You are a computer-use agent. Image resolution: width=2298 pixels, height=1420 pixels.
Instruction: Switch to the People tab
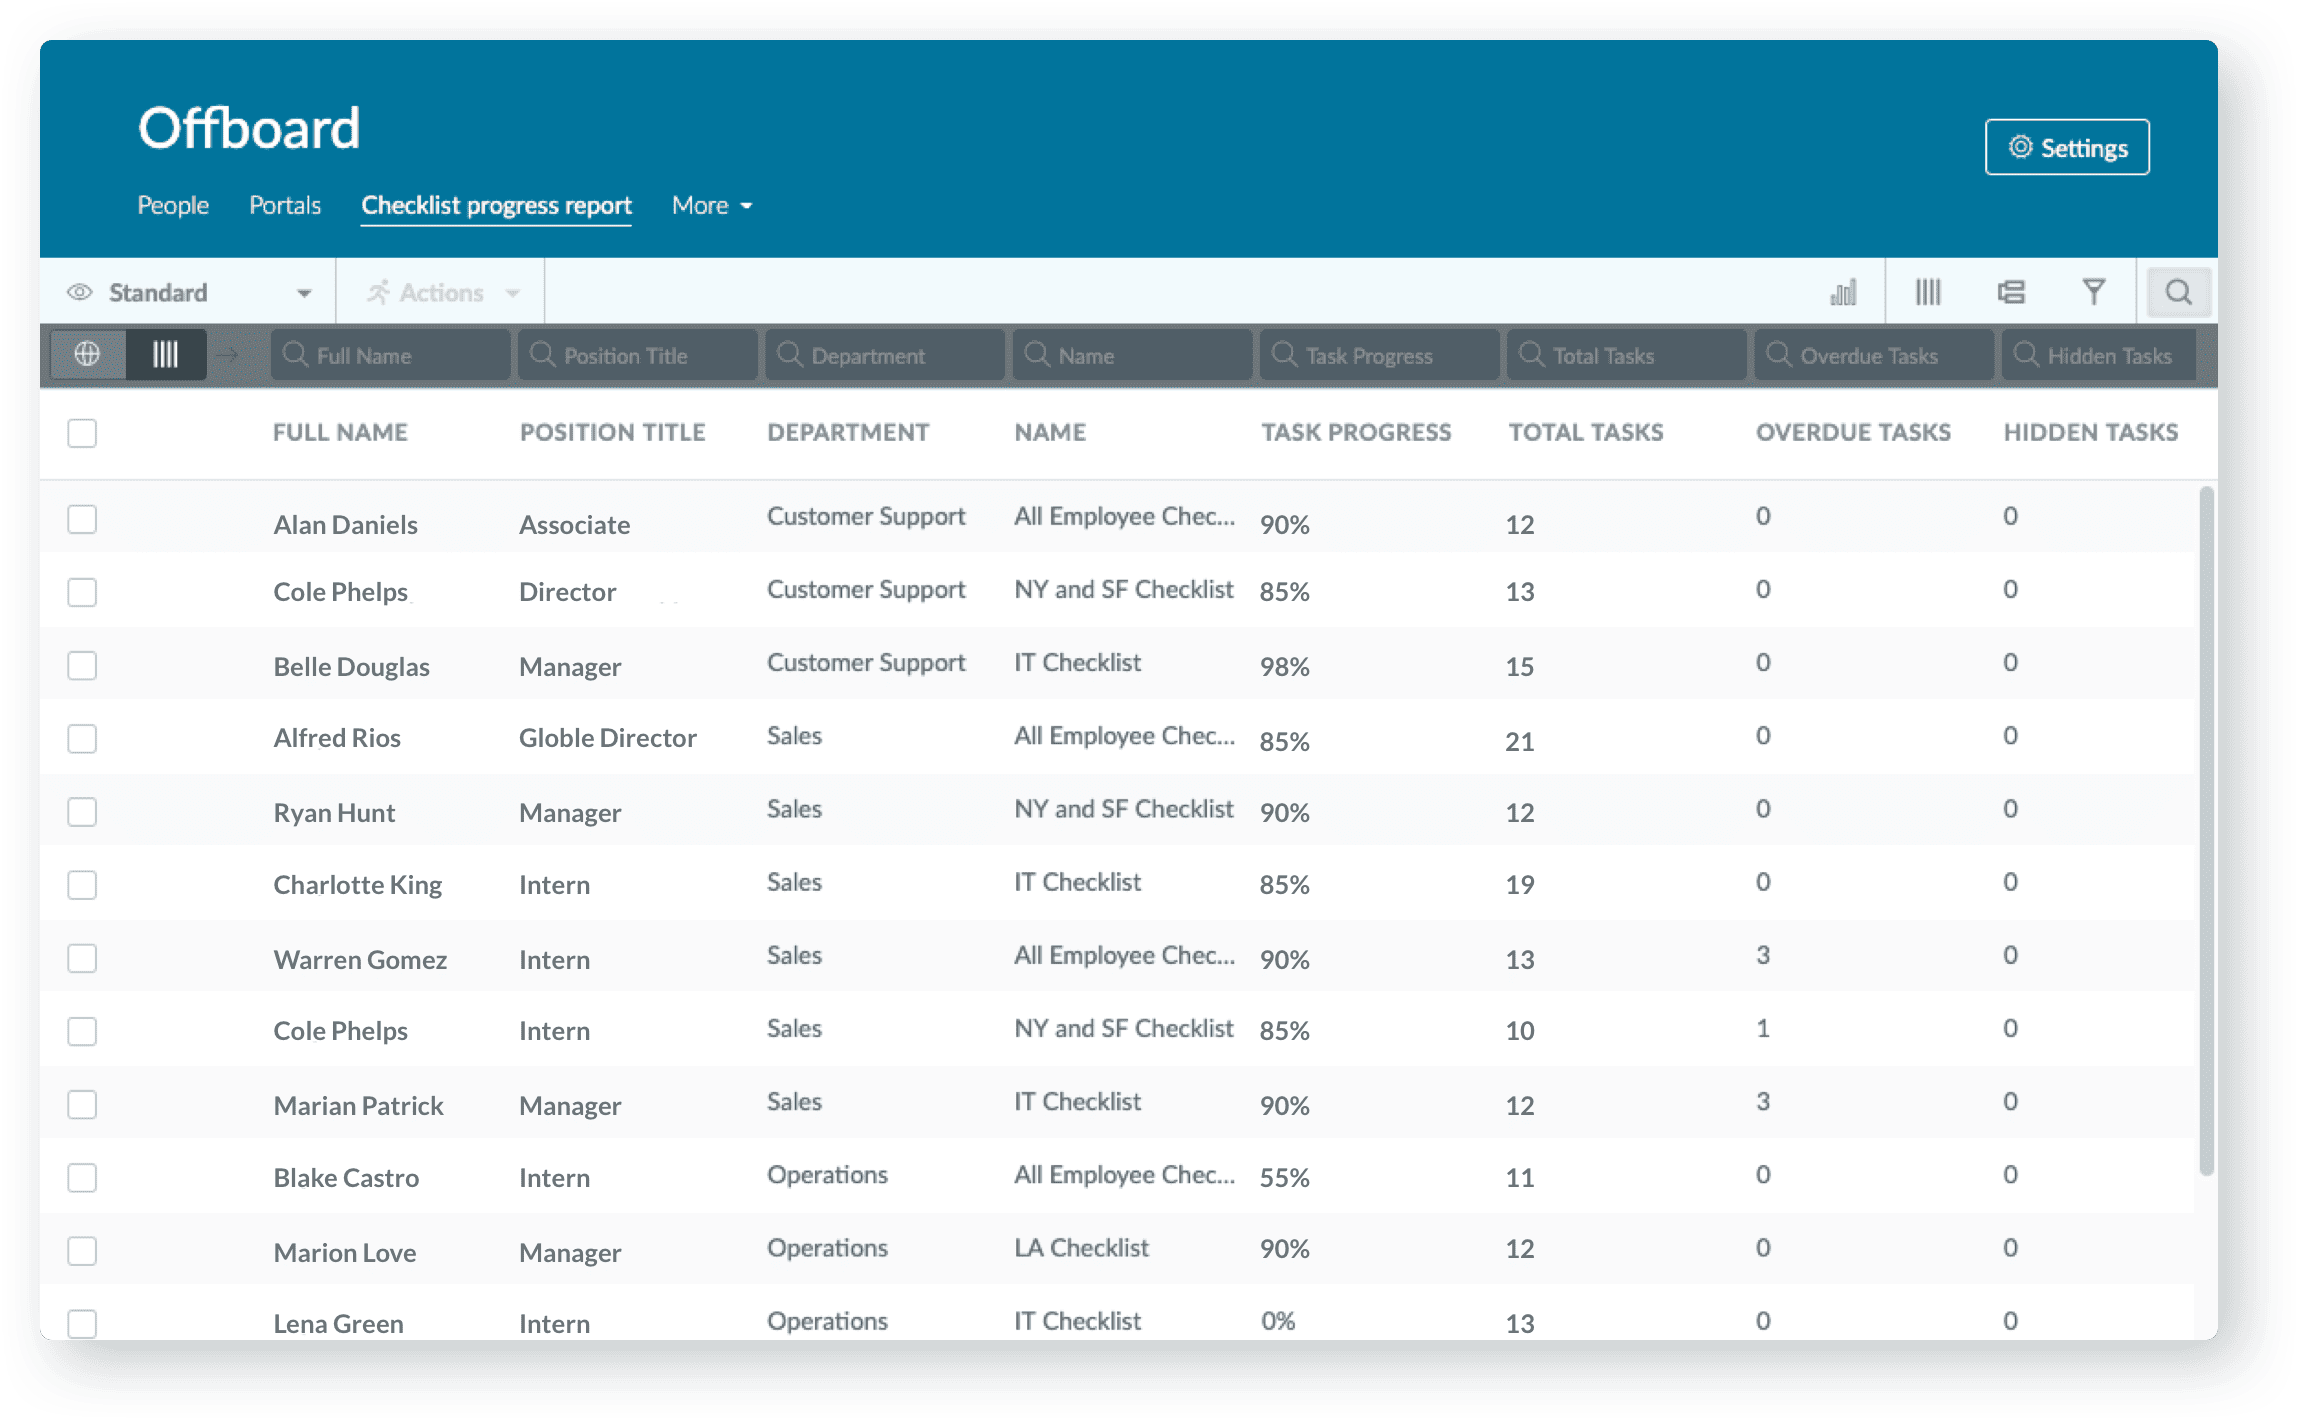(171, 204)
